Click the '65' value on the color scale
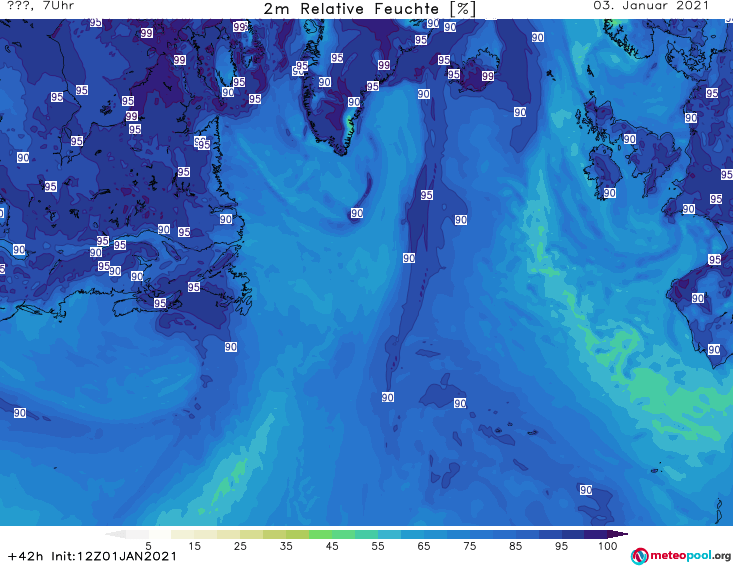The image size is (733, 566). tap(424, 545)
